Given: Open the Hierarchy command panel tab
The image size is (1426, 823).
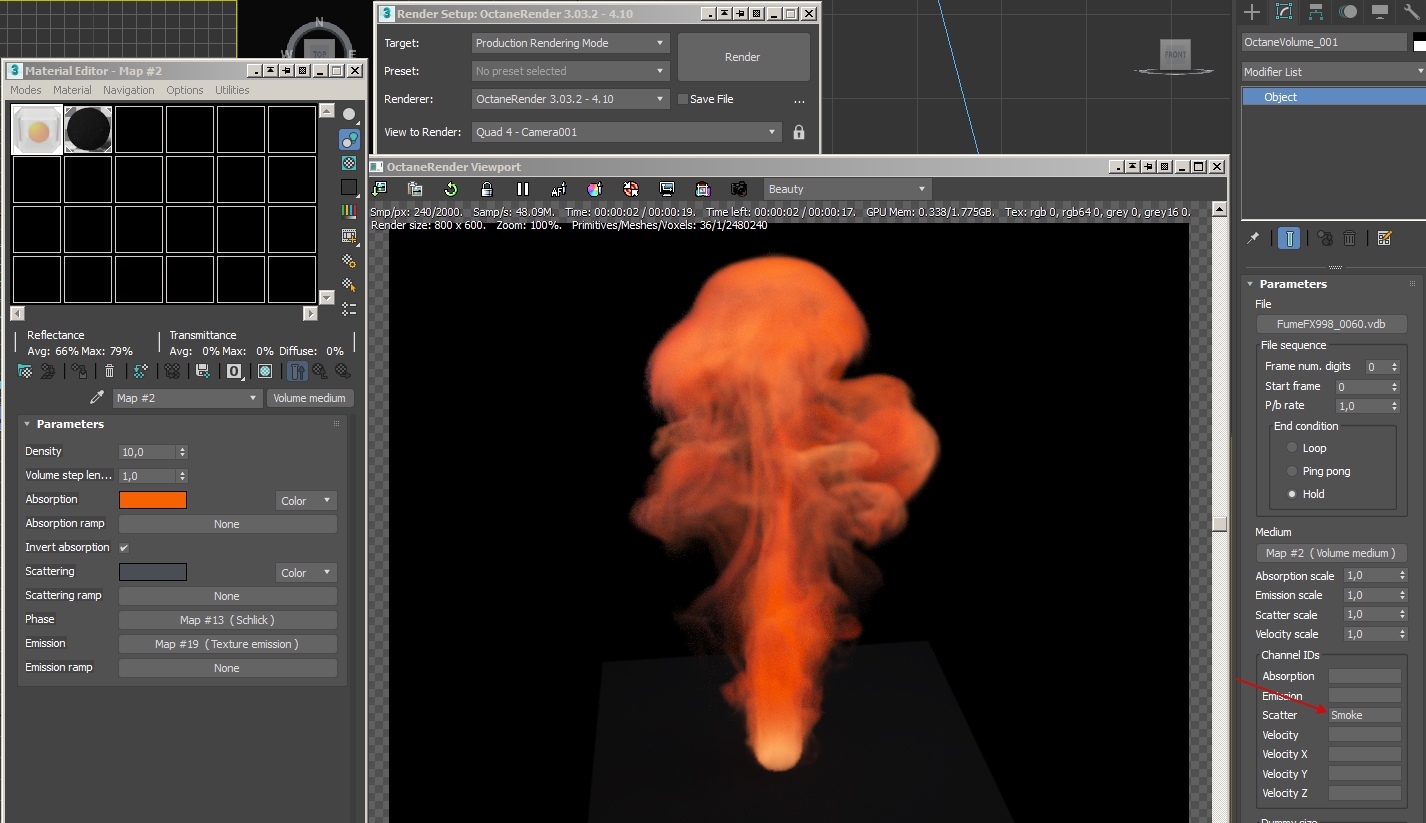Looking at the screenshot, I should point(1316,12).
